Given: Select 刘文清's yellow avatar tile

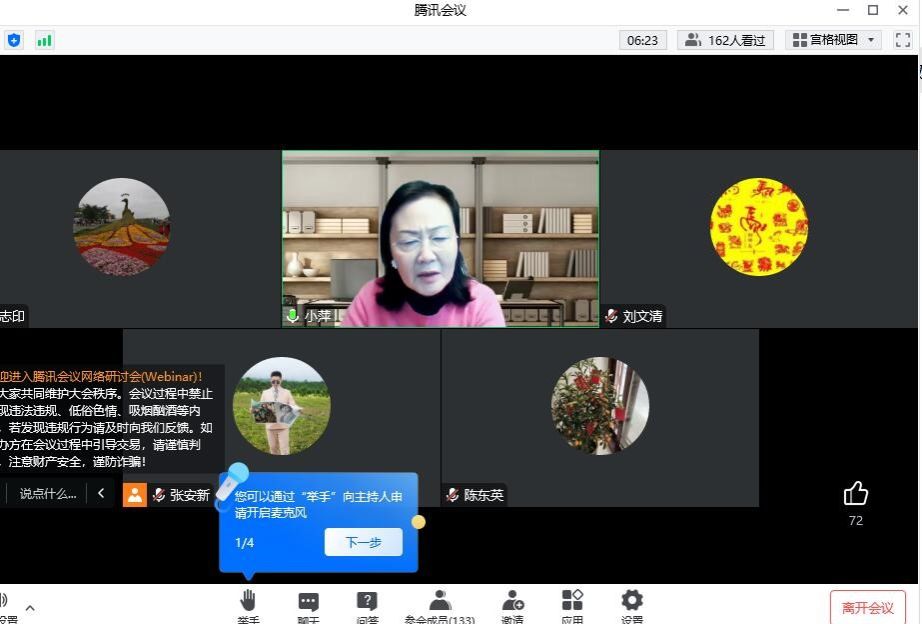Looking at the screenshot, I should [x=758, y=227].
